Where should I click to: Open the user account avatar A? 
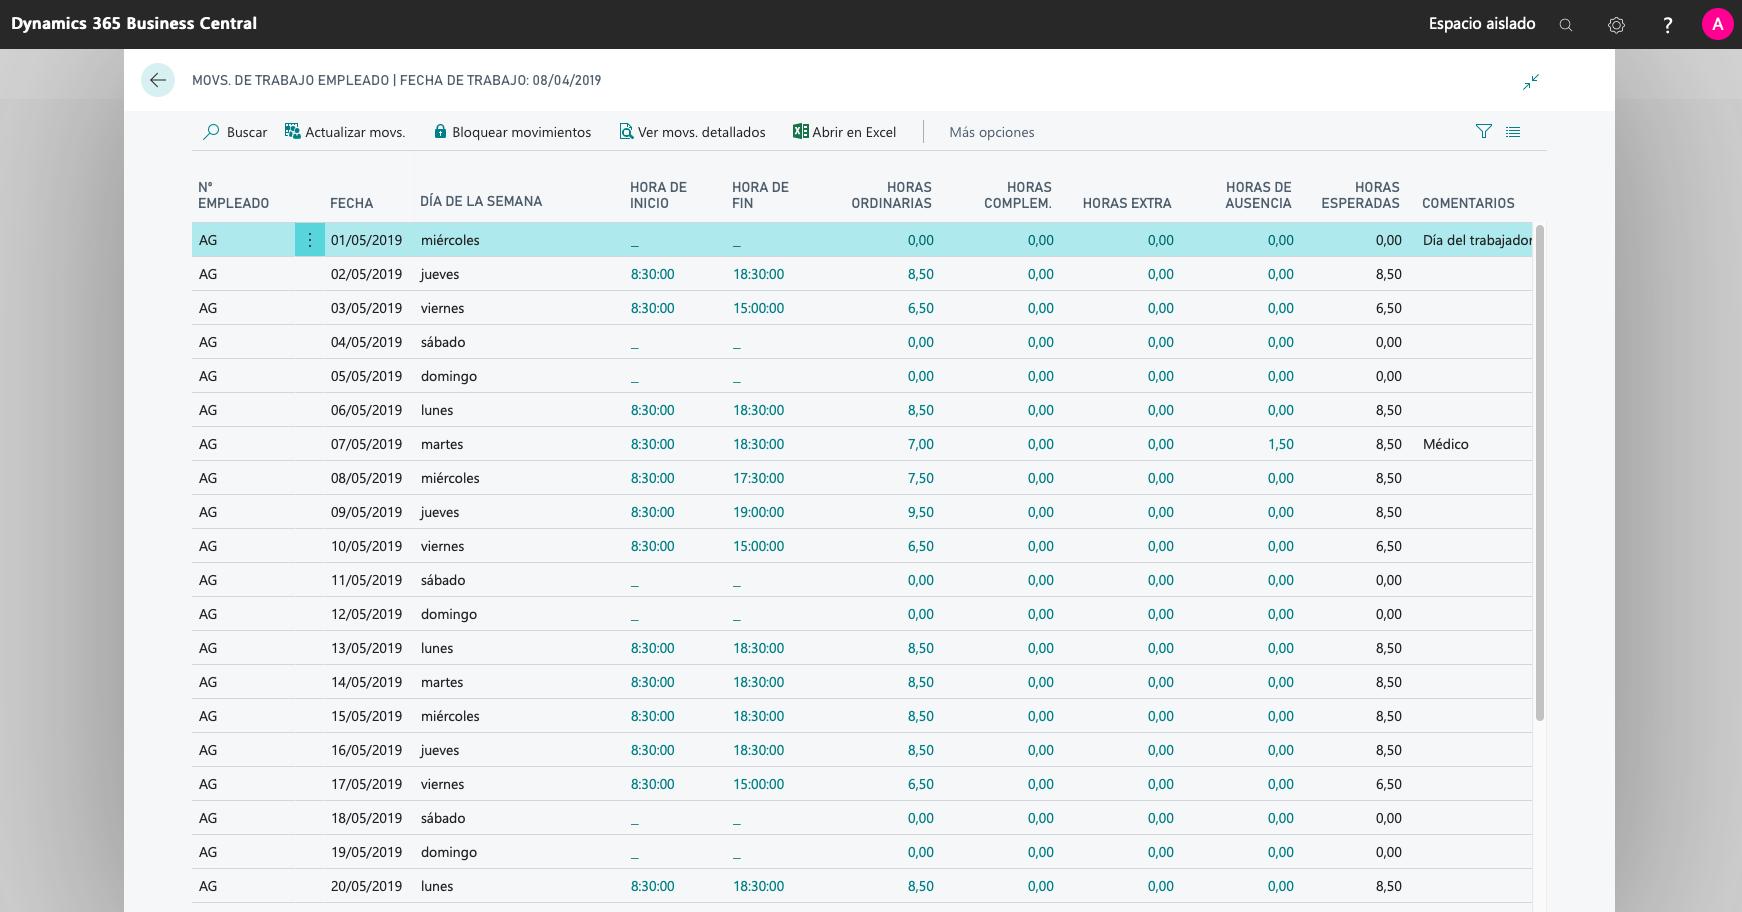[x=1717, y=24]
